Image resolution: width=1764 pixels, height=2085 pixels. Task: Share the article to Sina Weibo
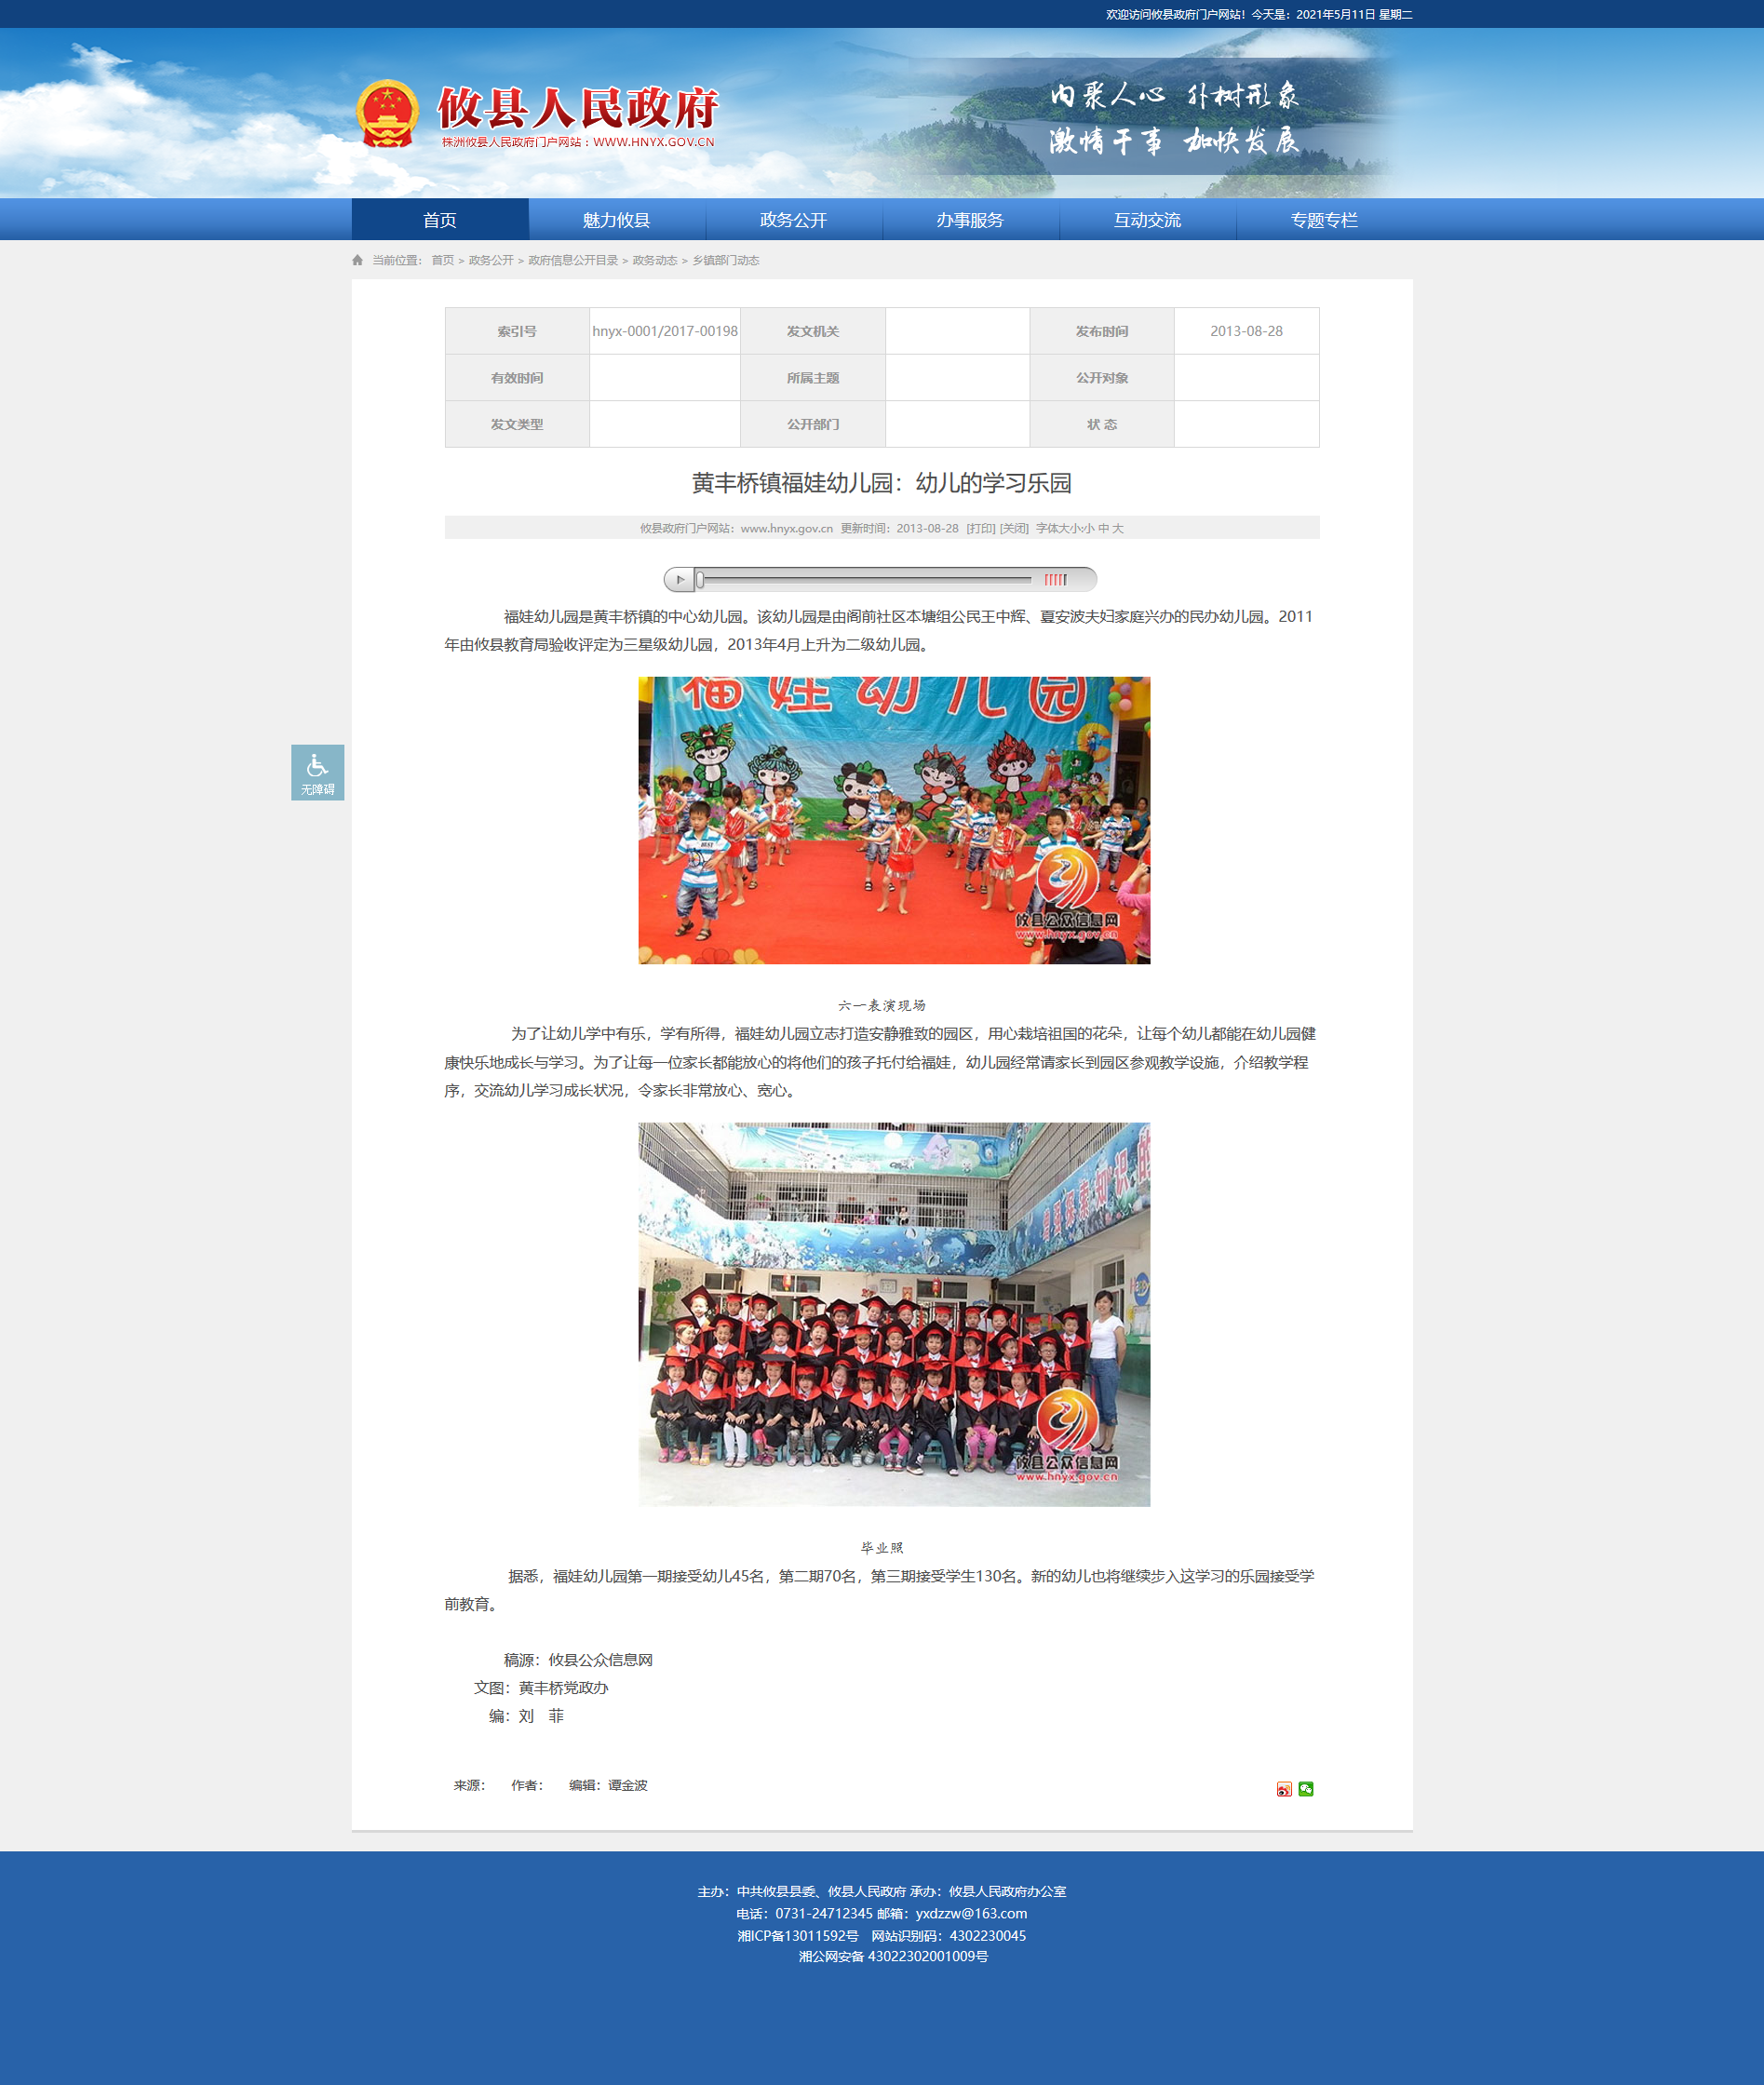point(1283,1789)
